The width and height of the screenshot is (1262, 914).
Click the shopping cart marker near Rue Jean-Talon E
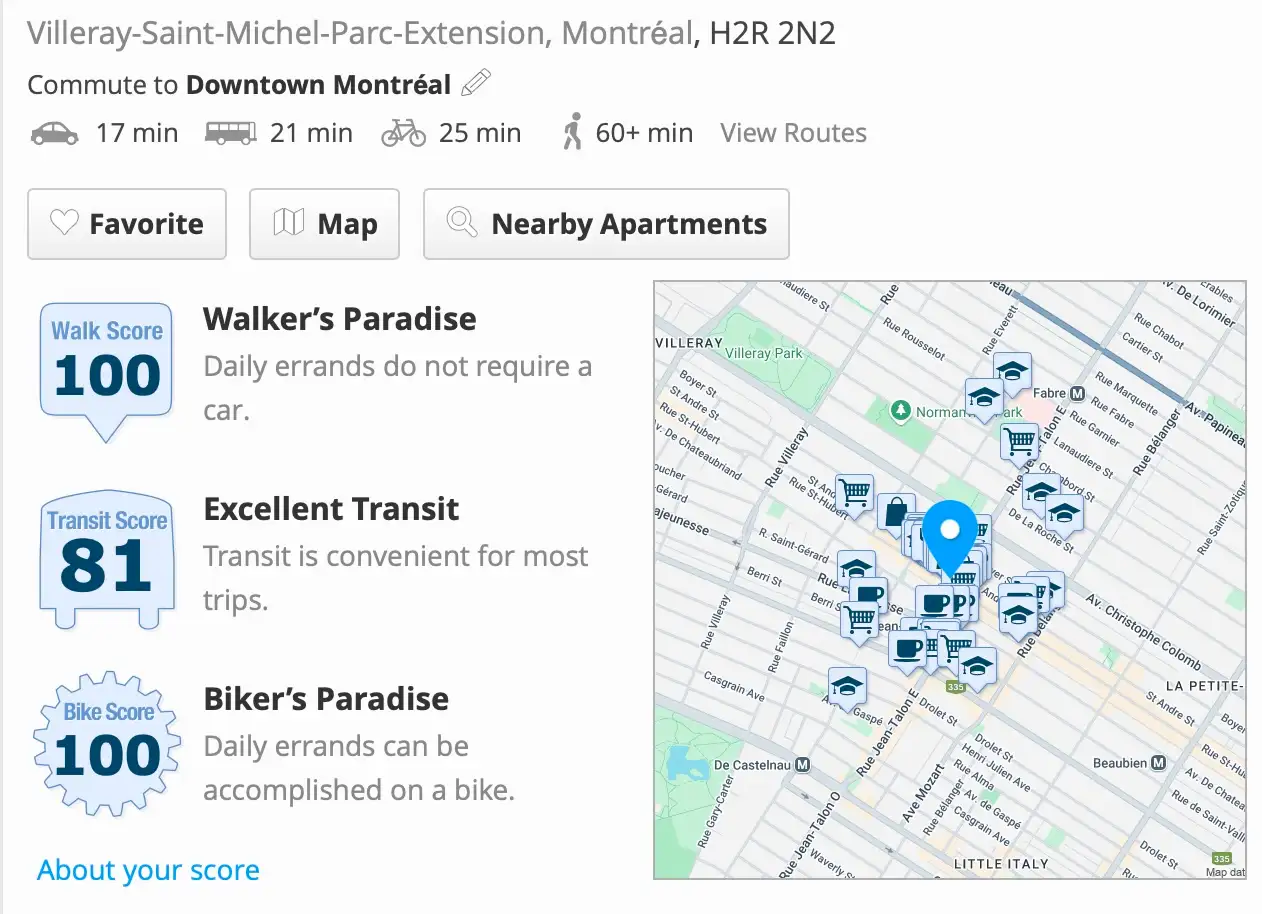pyautogui.click(x=1019, y=442)
